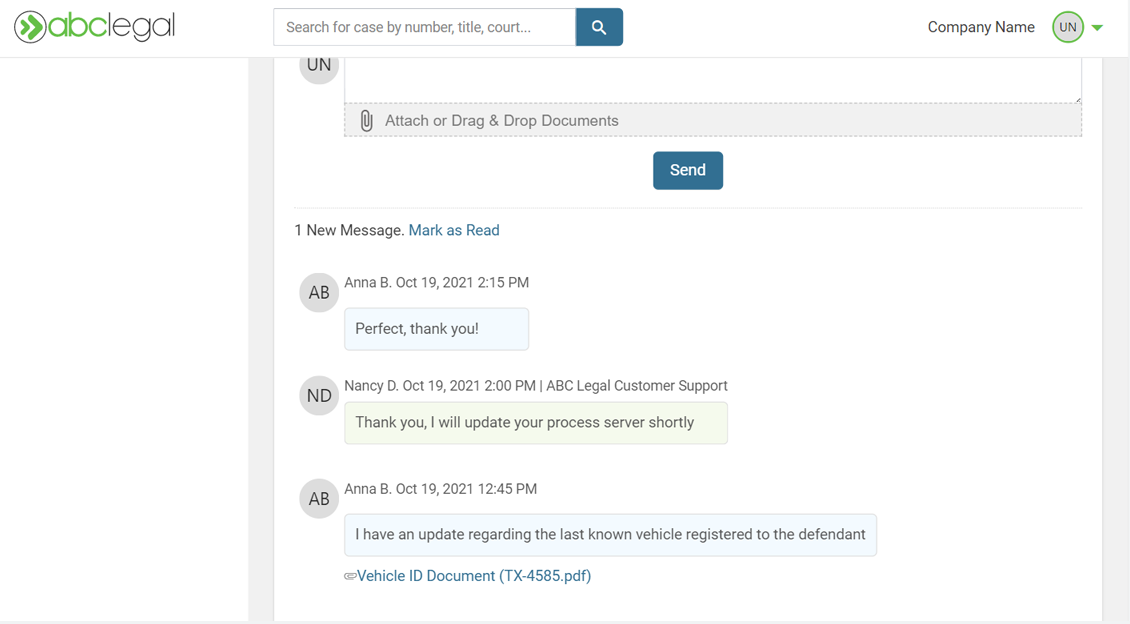The height and width of the screenshot is (624, 1130).
Task: Click the paperclip icon to attach documents
Action: (366, 119)
